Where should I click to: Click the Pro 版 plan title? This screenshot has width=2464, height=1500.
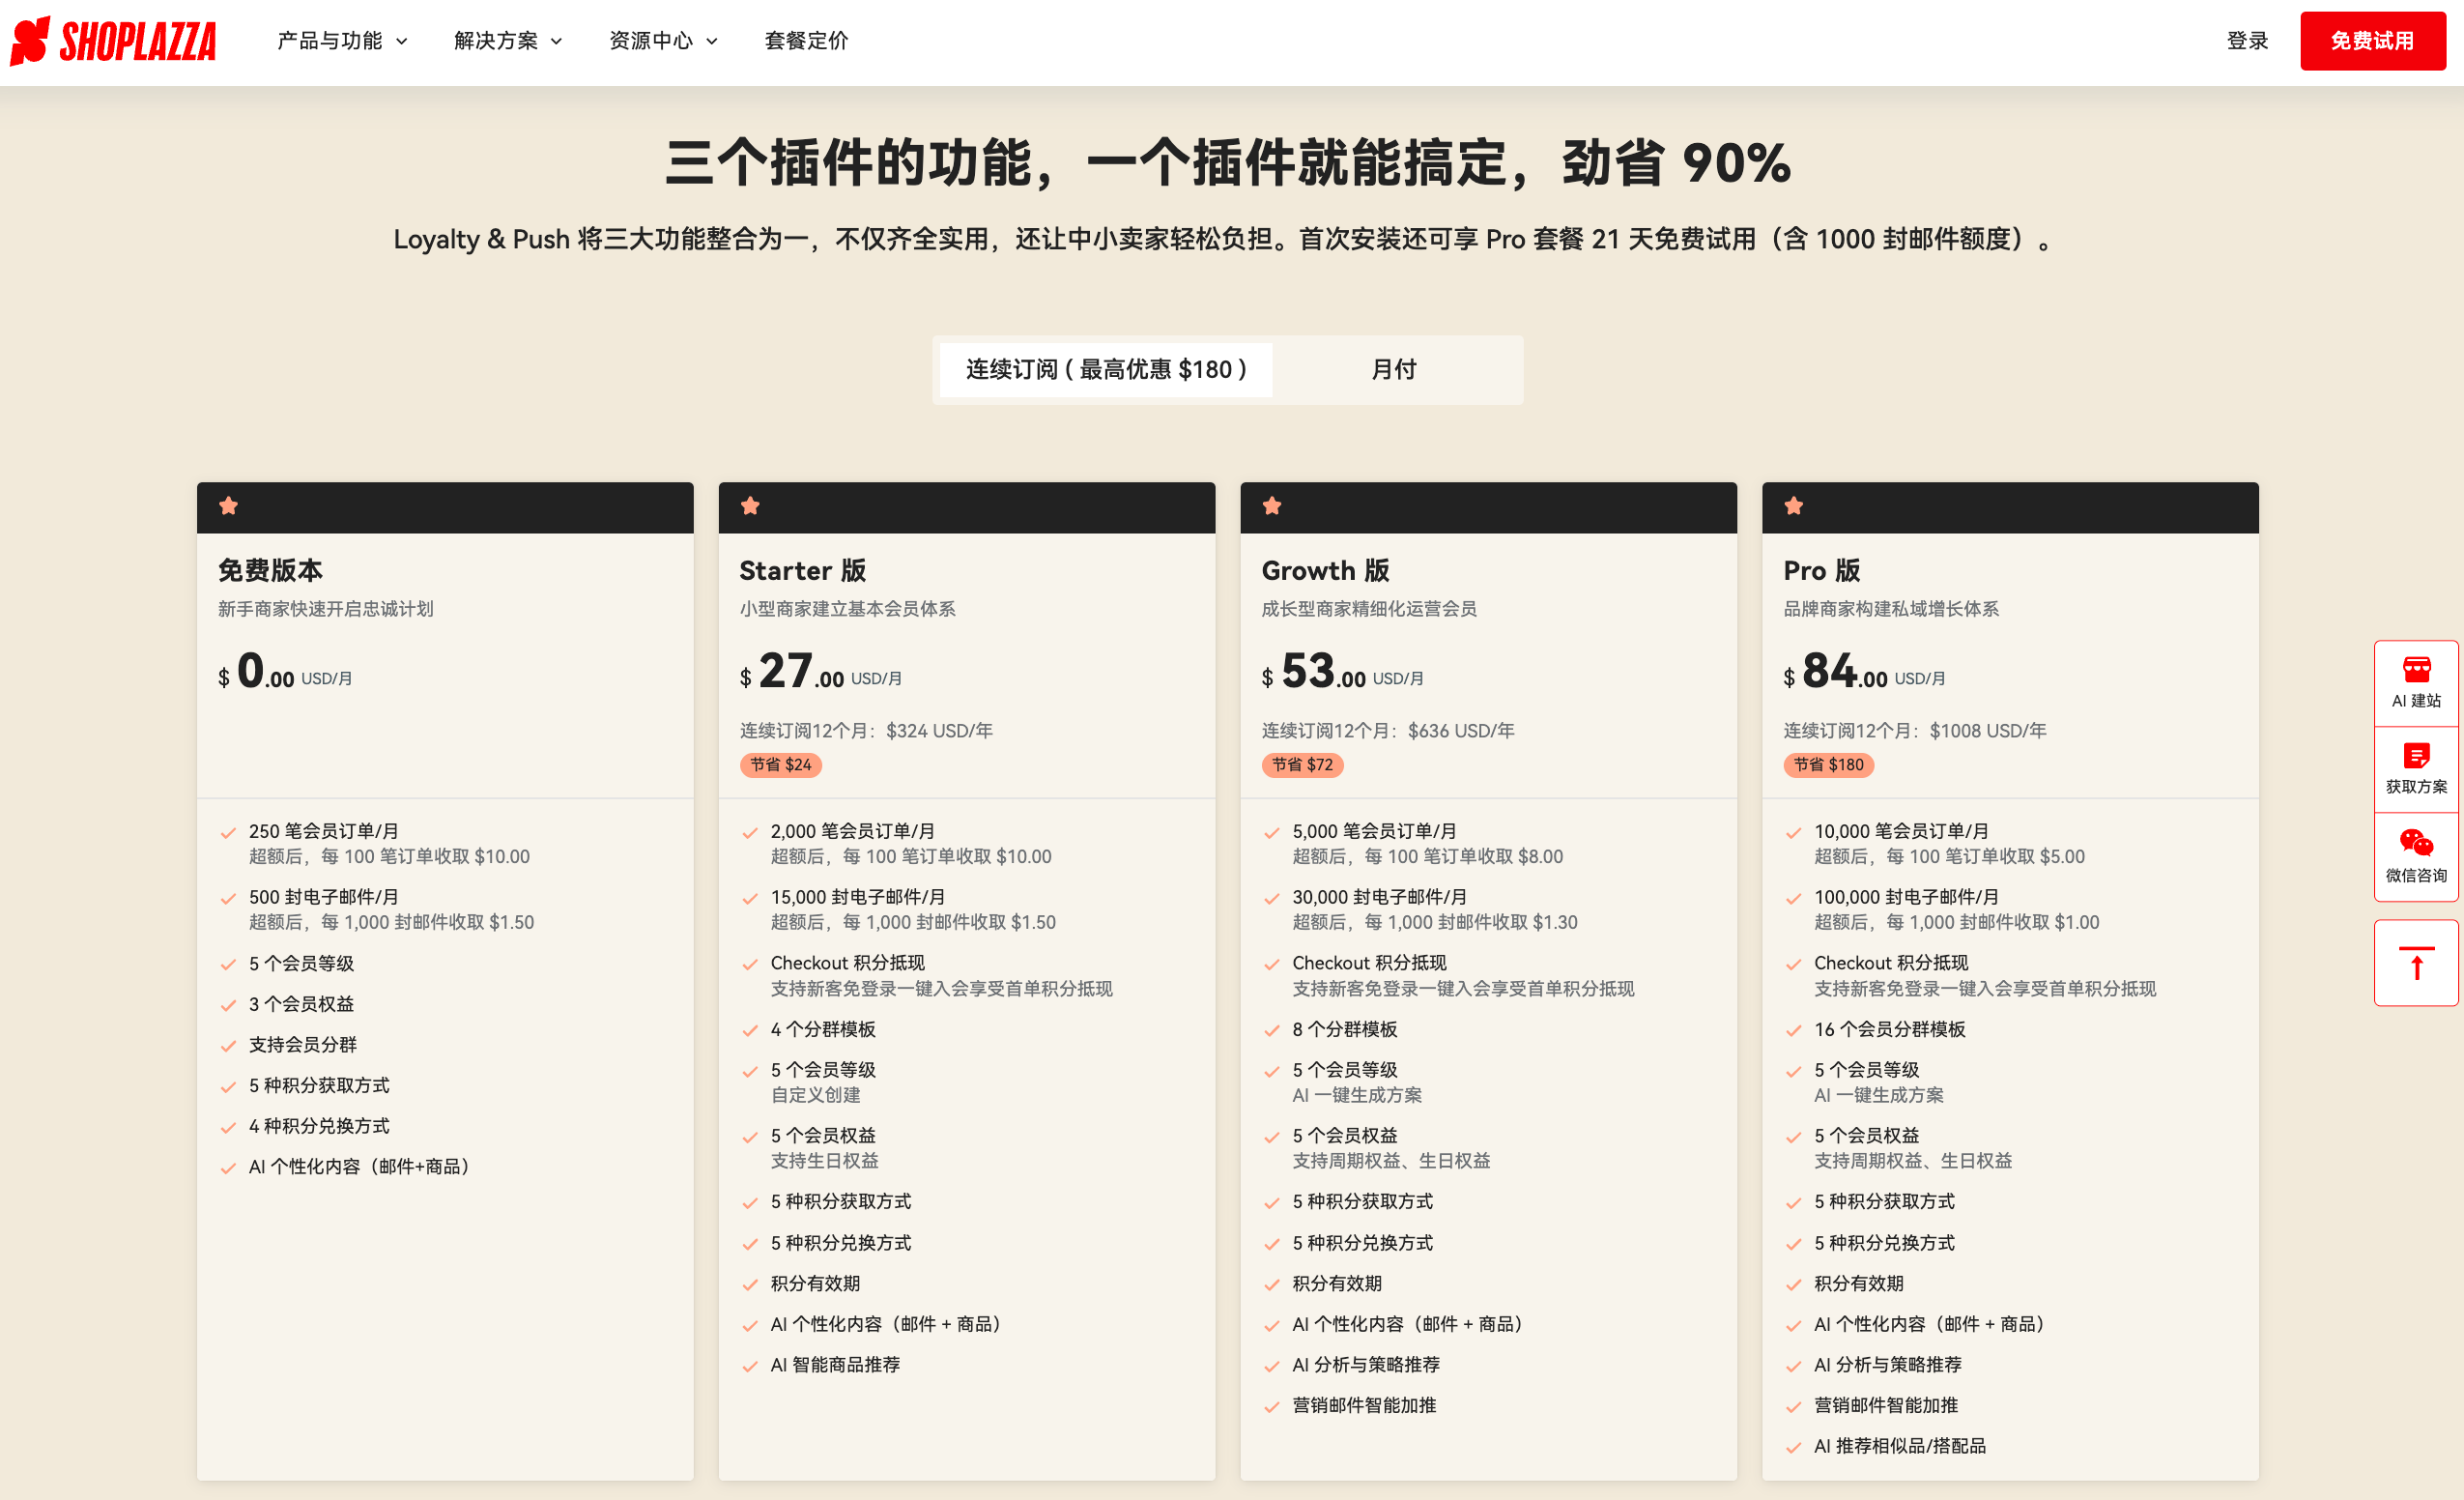tap(1821, 571)
